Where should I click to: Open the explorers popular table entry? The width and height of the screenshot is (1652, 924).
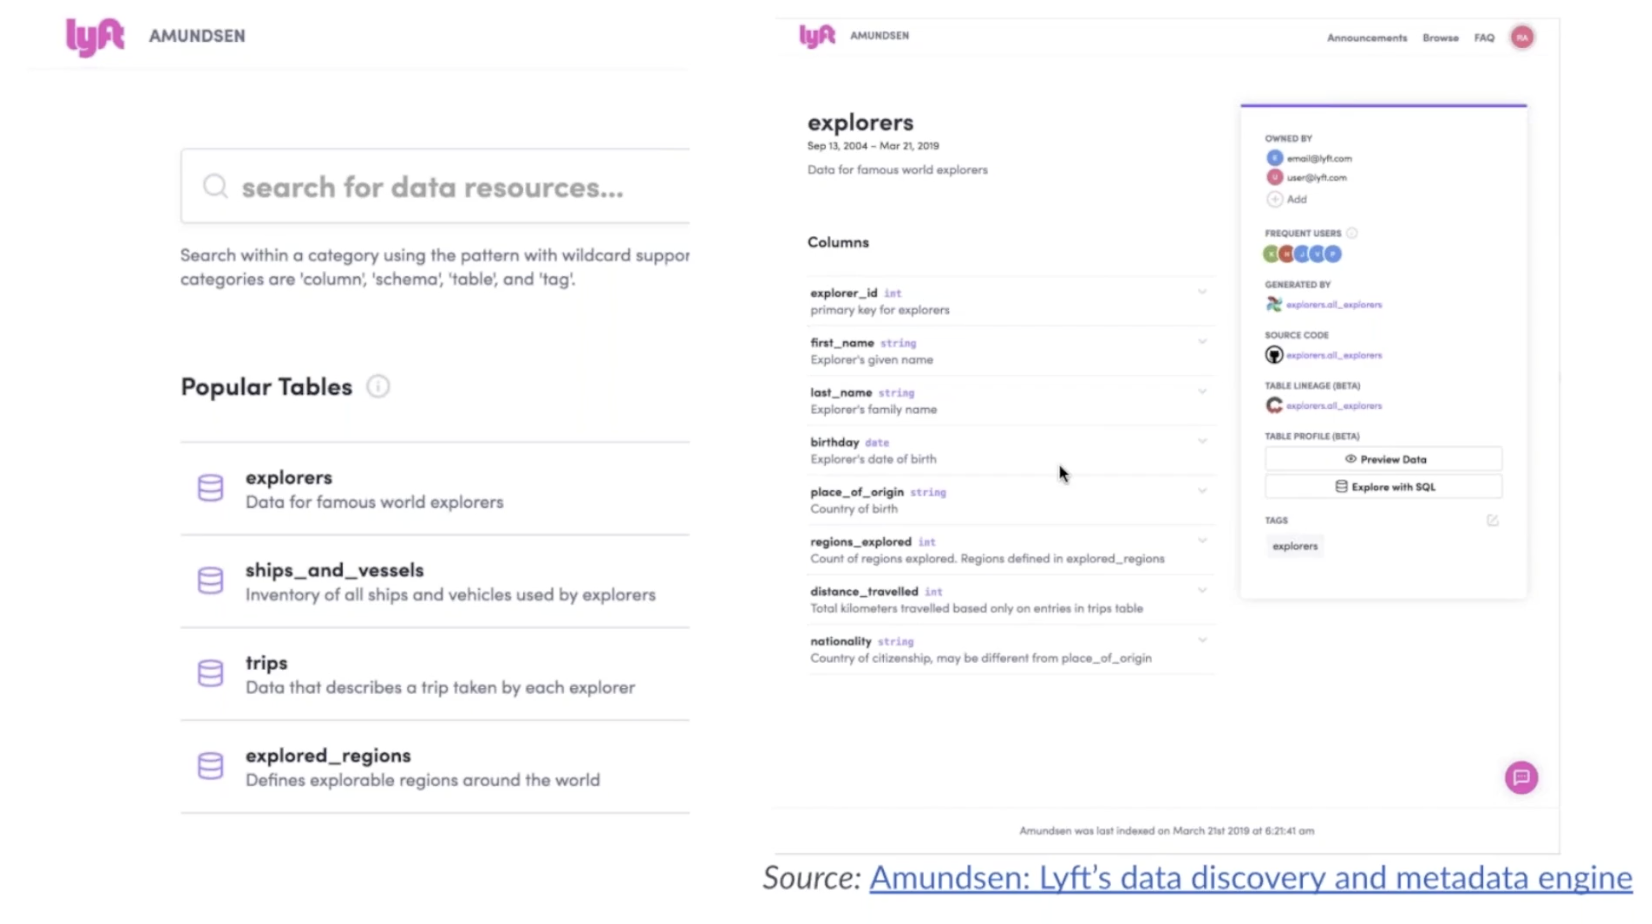tap(435, 488)
